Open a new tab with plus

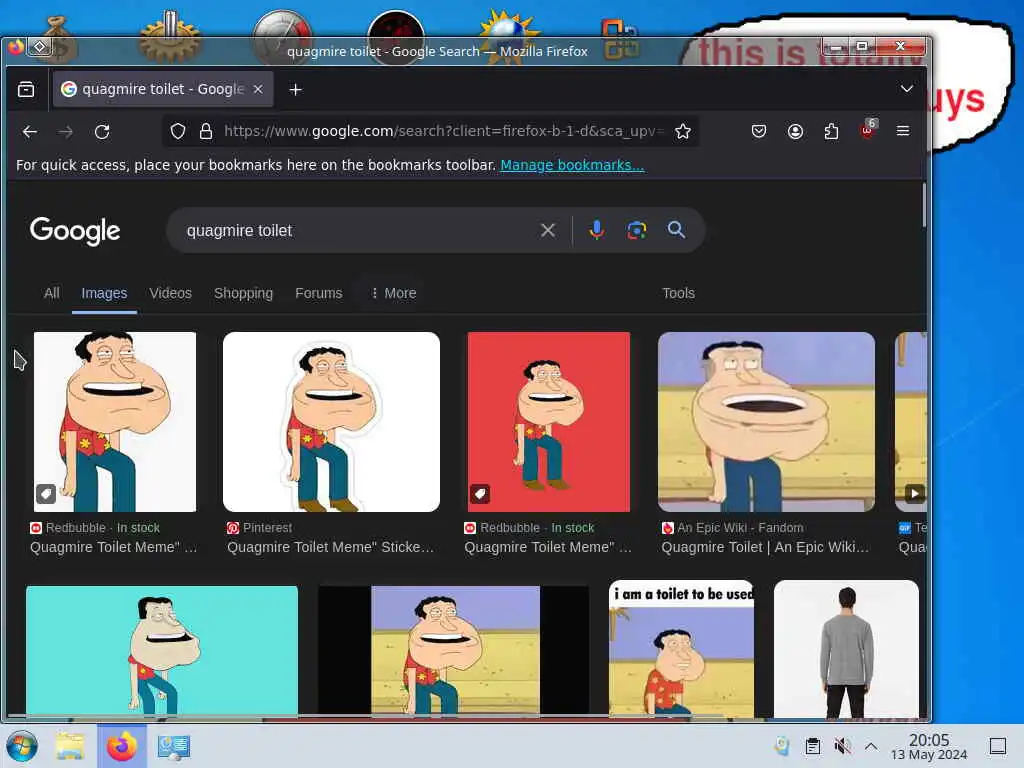point(295,89)
